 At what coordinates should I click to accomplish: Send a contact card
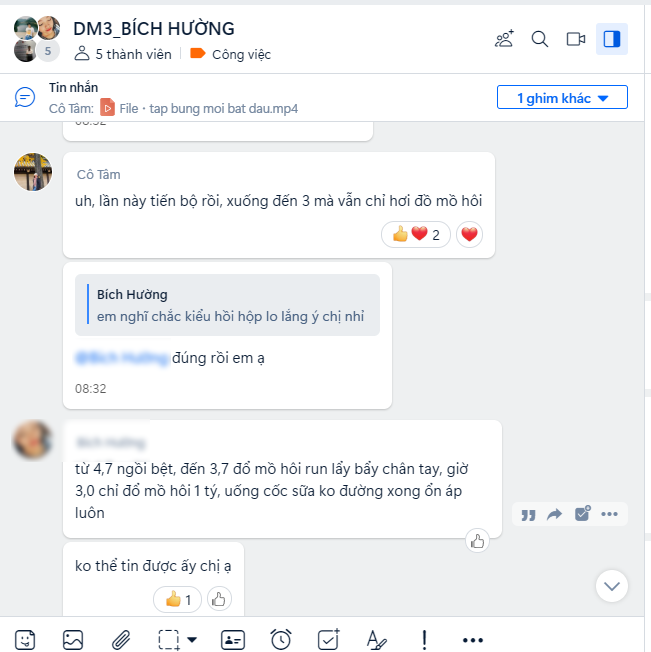(x=233, y=640)
